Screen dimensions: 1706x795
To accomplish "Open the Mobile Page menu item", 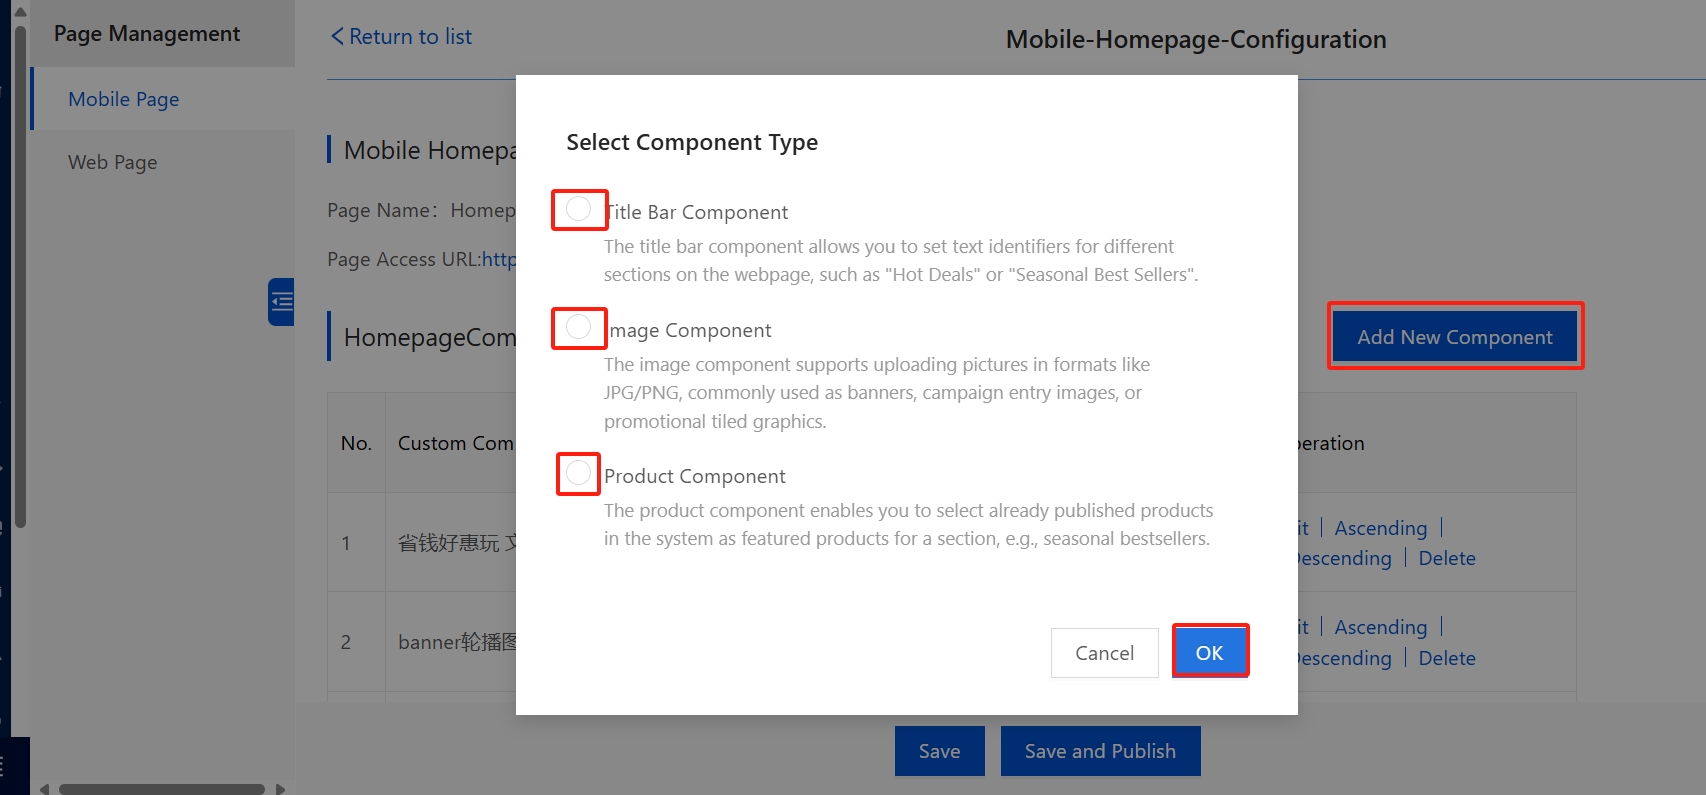I will click(x=124, y=99).
